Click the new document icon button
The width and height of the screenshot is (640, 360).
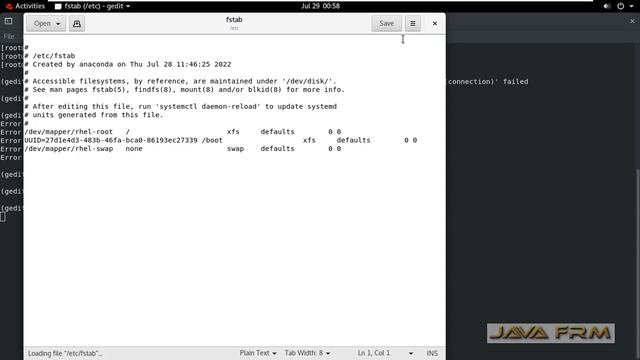[77, 24]
